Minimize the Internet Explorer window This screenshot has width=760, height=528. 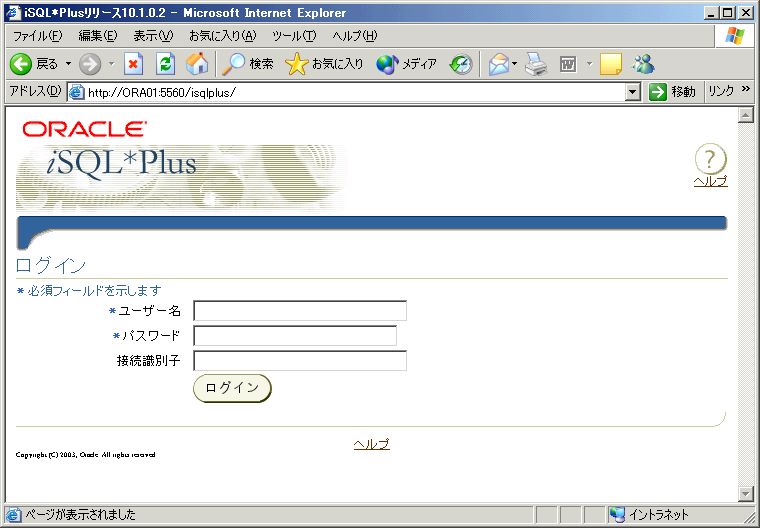(x=712, y=13)
